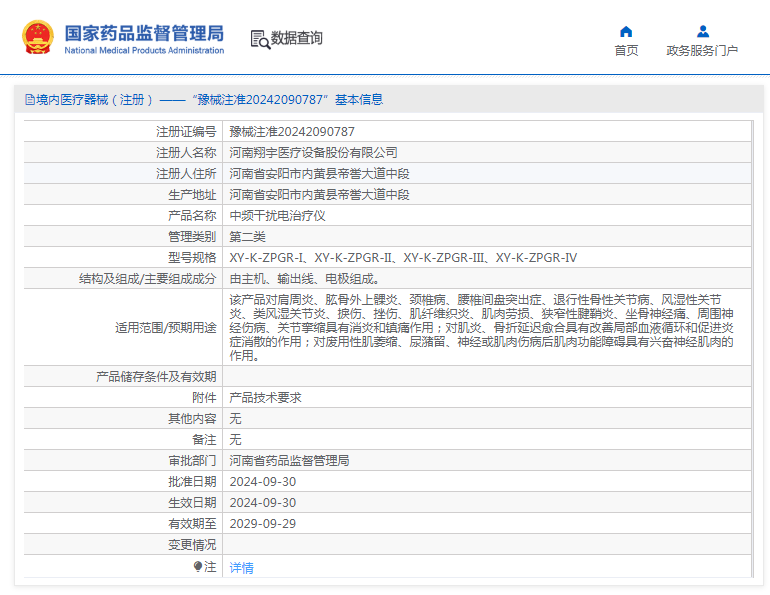Select 河南翔宇医疗设备股份有限公司 registrant name

(313, 153)
